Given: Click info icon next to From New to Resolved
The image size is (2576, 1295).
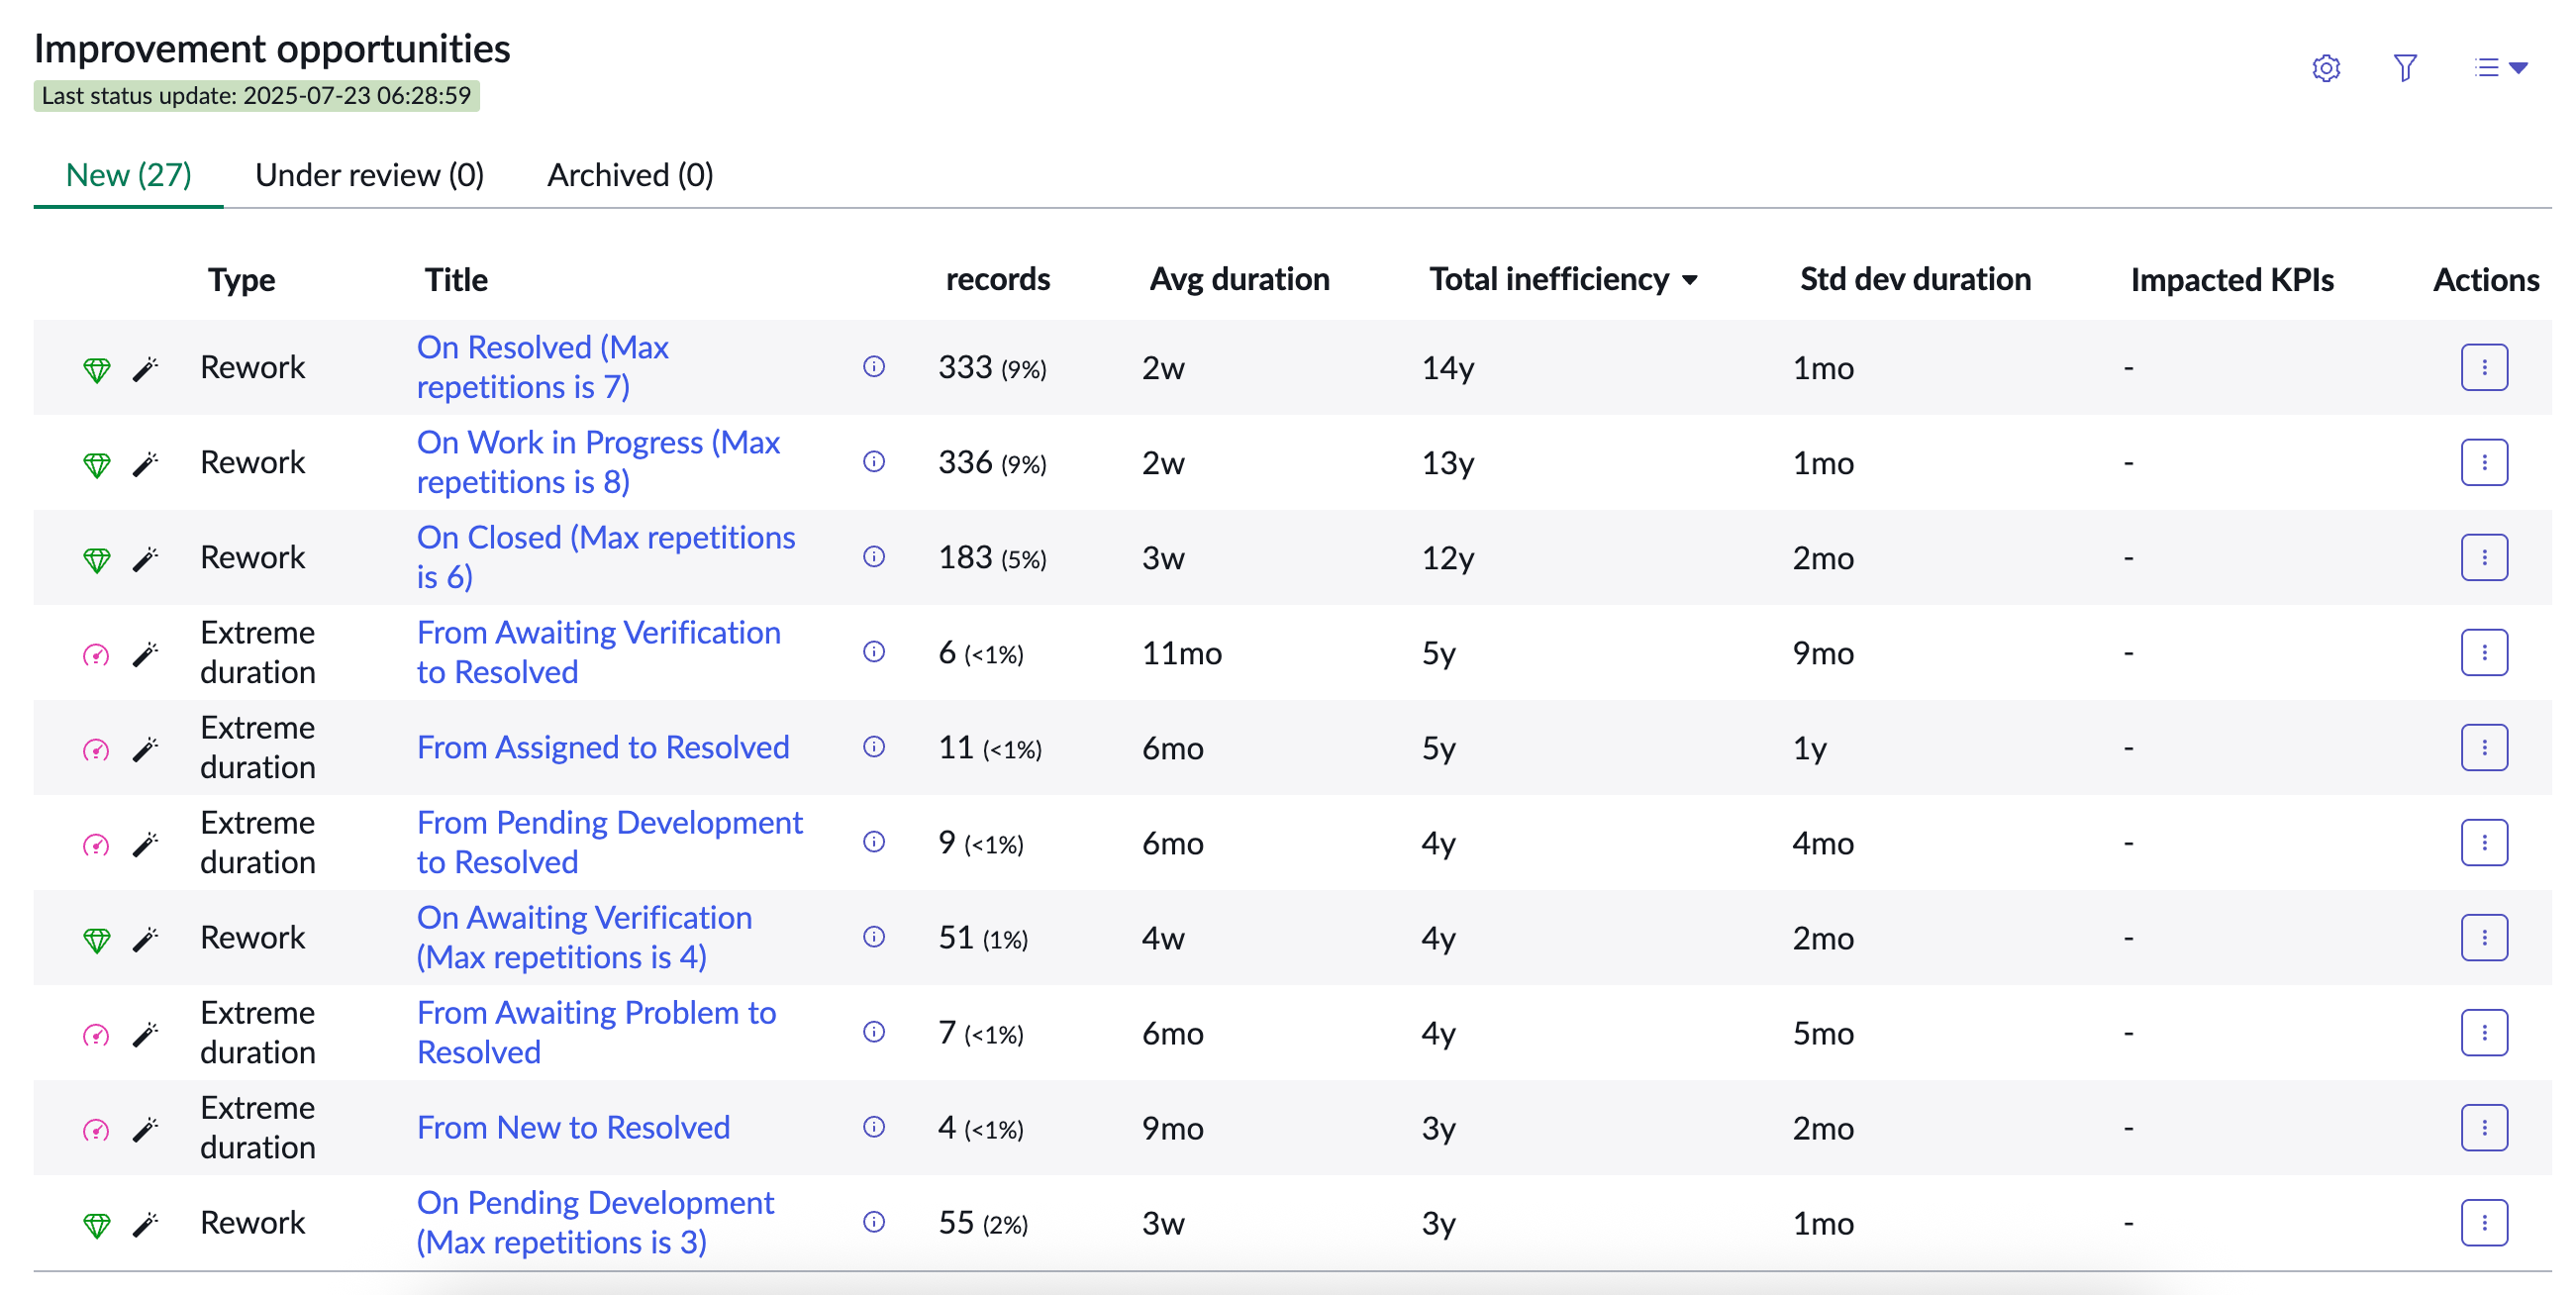Looking at the screenshot, I should 874,1127.
